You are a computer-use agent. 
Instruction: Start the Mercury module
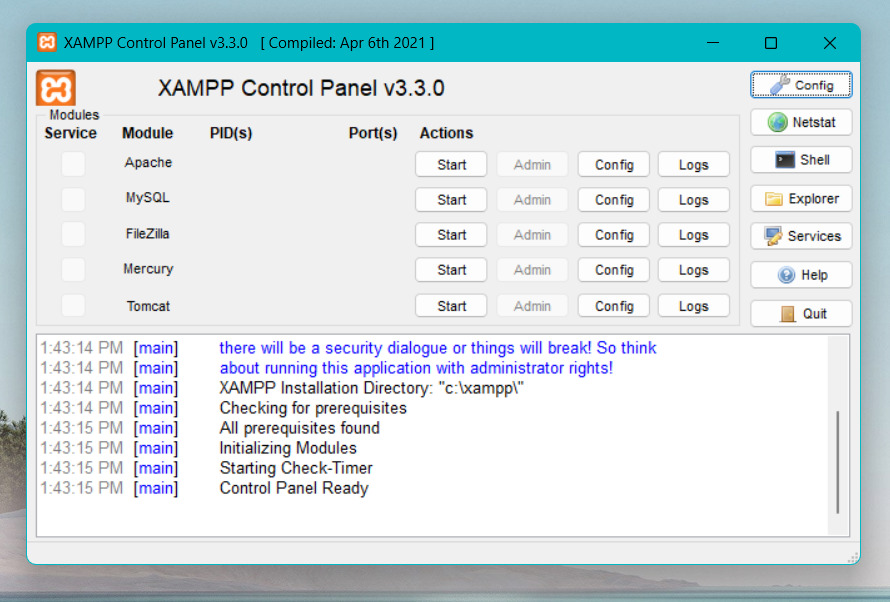[451, 270]
